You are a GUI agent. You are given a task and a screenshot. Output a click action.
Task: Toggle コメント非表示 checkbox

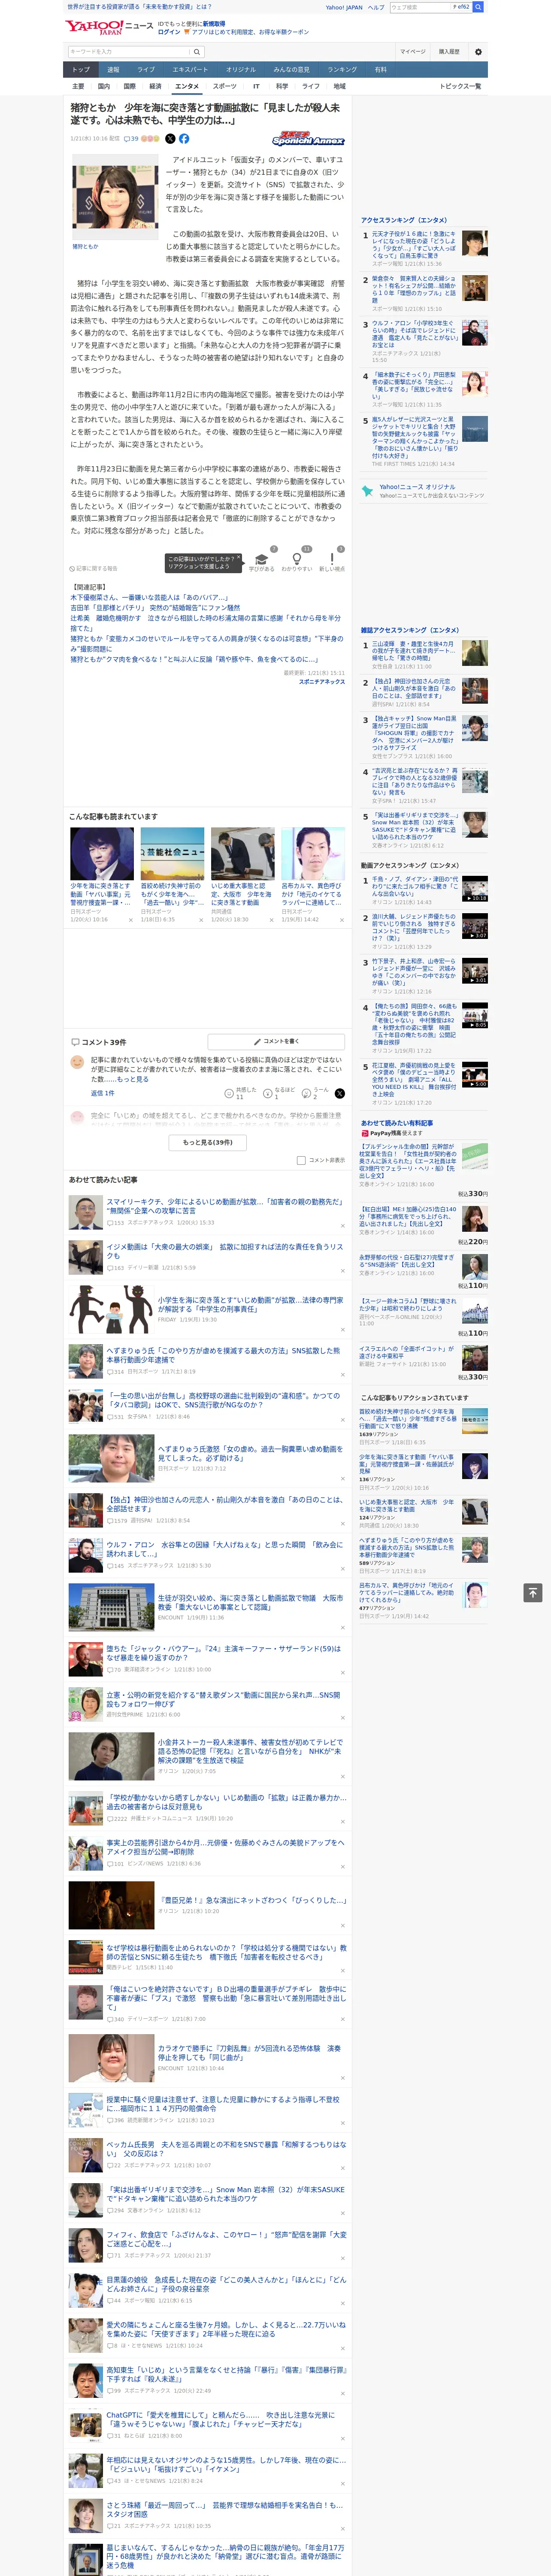pyautogui.click(x=301, y=1160)
